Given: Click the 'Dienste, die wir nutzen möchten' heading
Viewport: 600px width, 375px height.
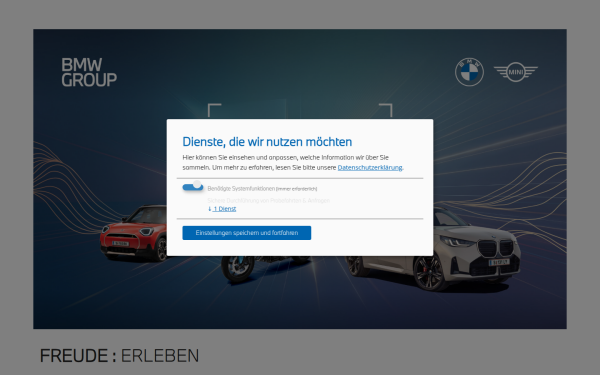Looking at the screenshot, I should (267, 142).
